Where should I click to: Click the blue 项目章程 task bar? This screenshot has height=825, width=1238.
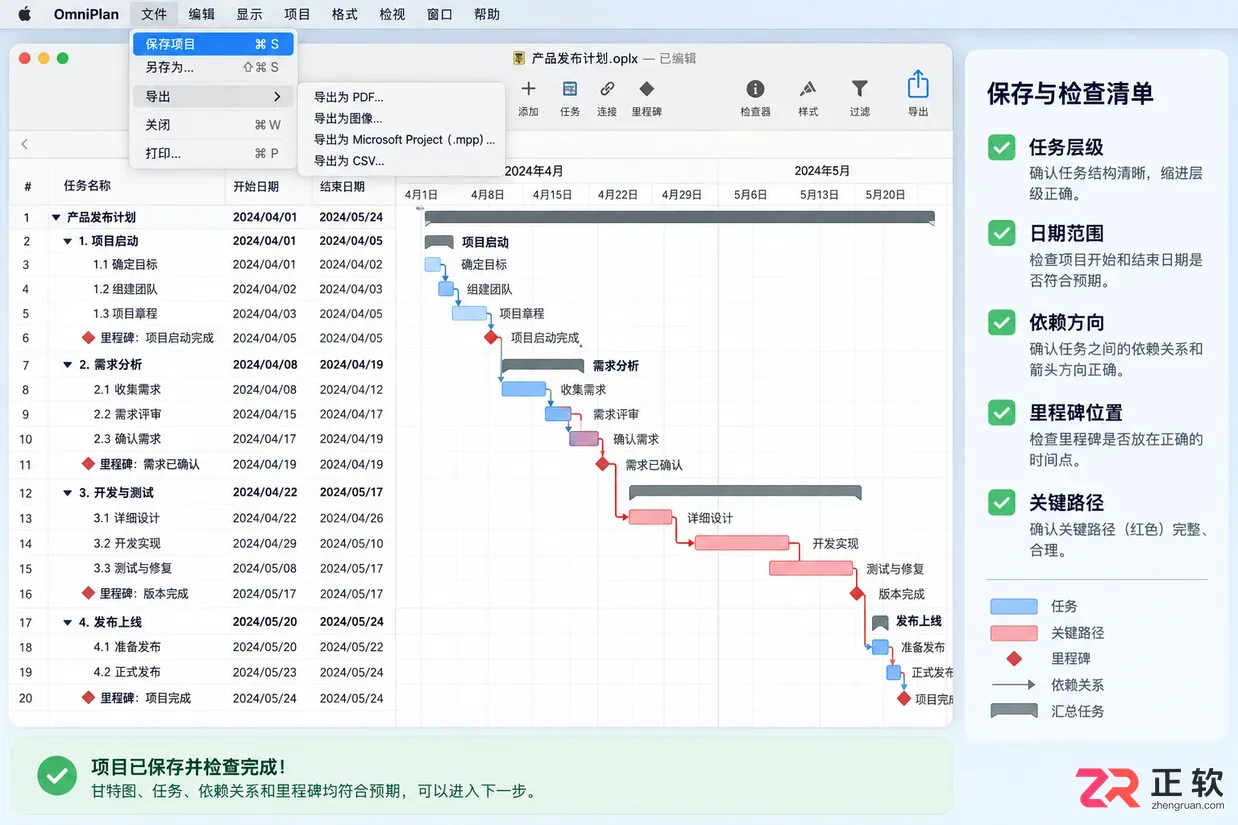[469, 313]
